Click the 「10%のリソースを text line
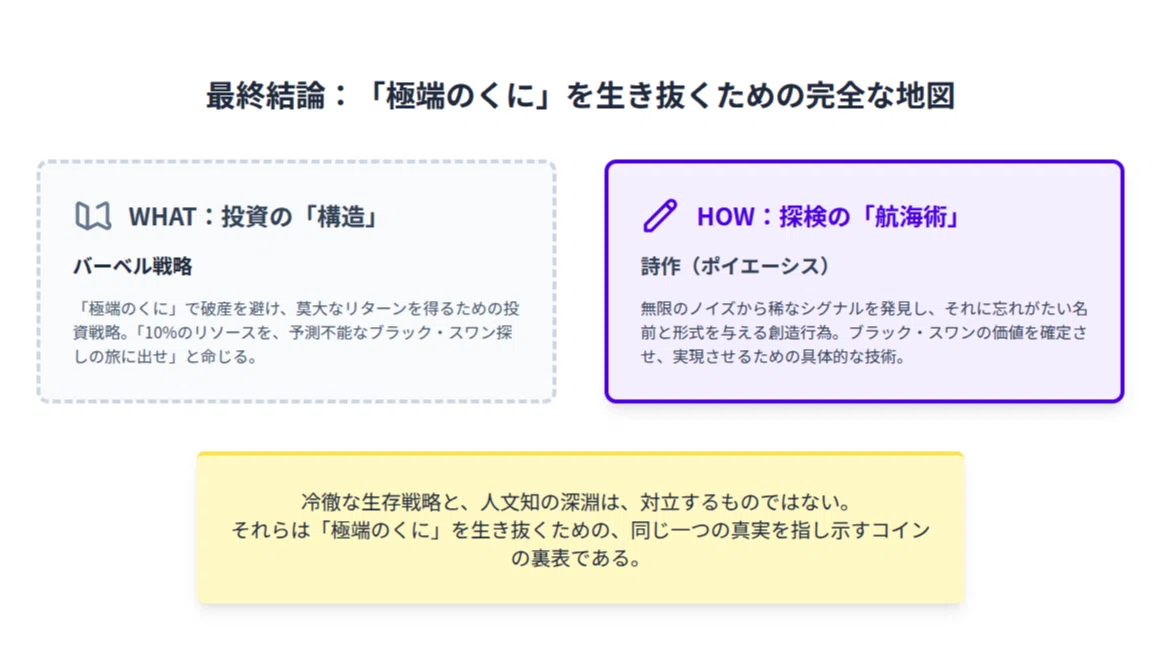Viewport: 1163px width, 647px height. (x=294, y=332)
